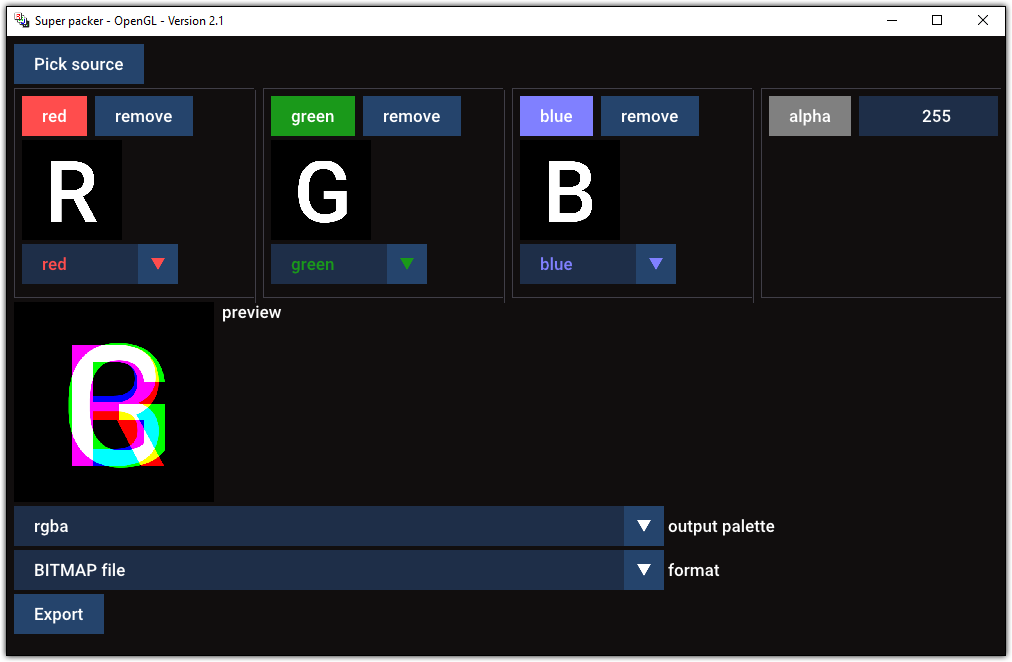The height and width of the screenshot is (662, 1012).
Task: Click the gray alpha channel button
Action: [810, 116]
